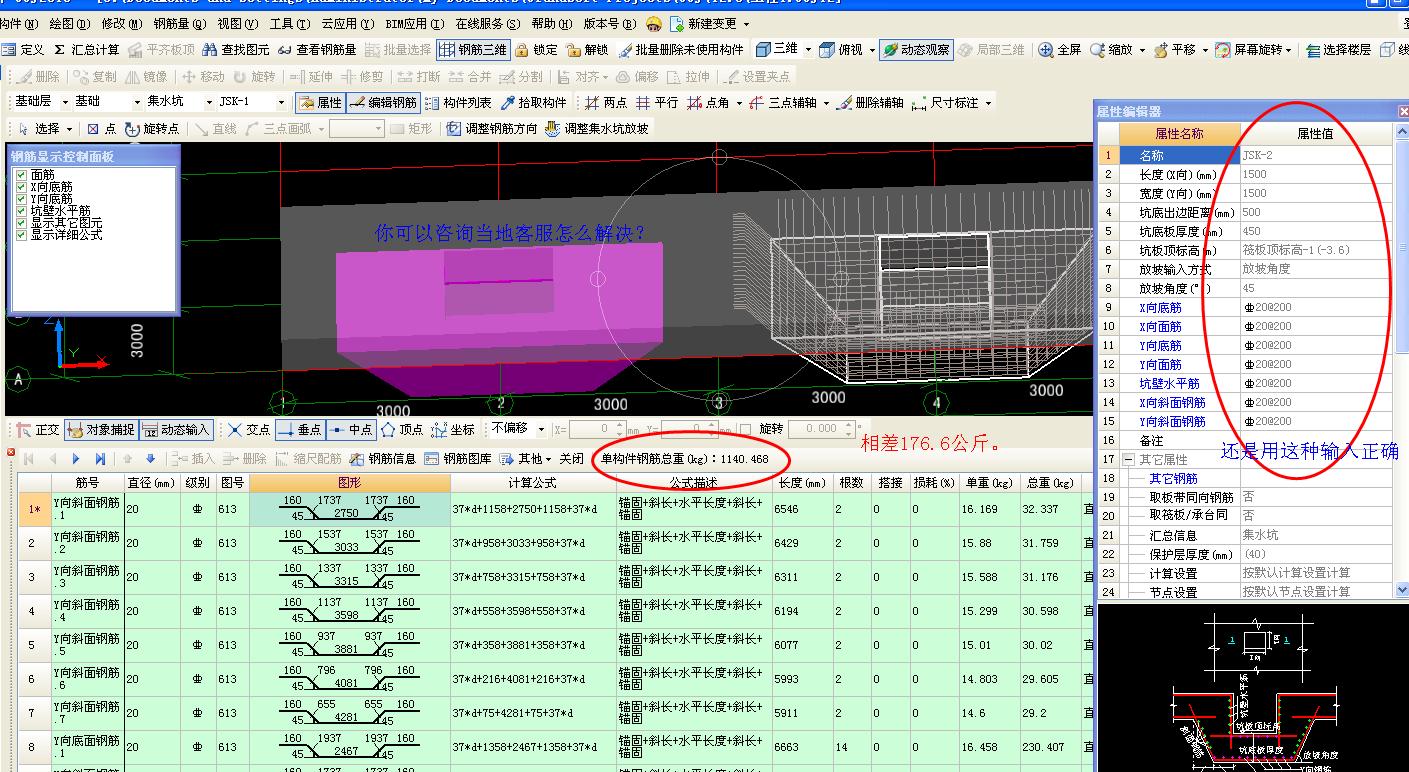Image resolution: width=1409 pixels, height=772 pixels.
Task: Toggle 正交 orthogonal mode
Action: (38, 429)
